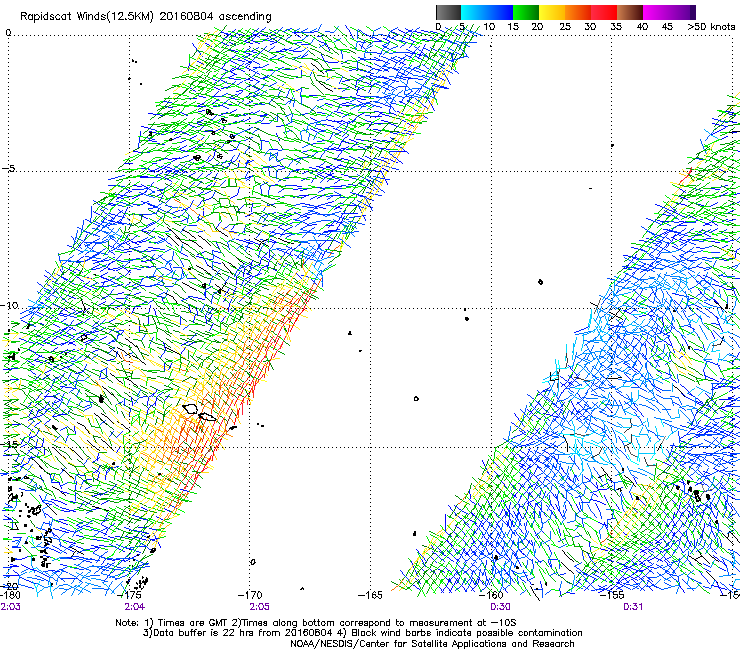Click the gray 0-5 knots color swatch
The width and height of the screenshot is (740, 650).
(x=448, y=12)
